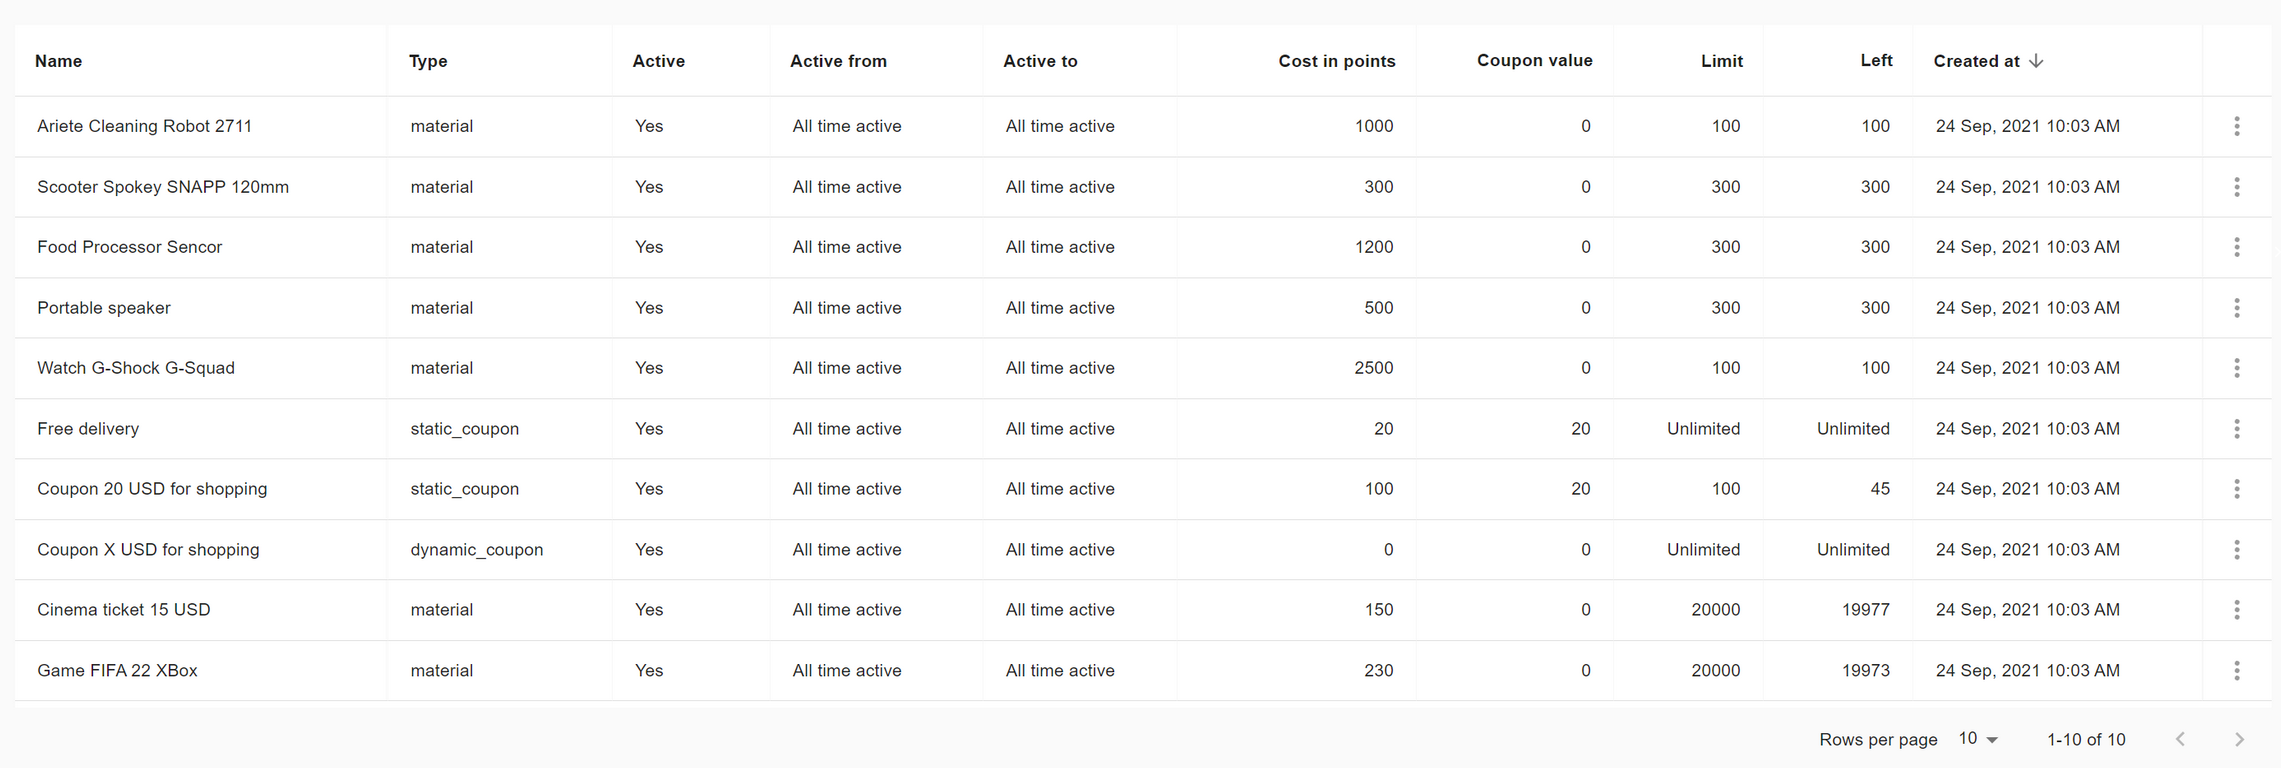Click the 1-10 of 10 pagination label
Screen dimensions: 2281x768
(2086, 740)
